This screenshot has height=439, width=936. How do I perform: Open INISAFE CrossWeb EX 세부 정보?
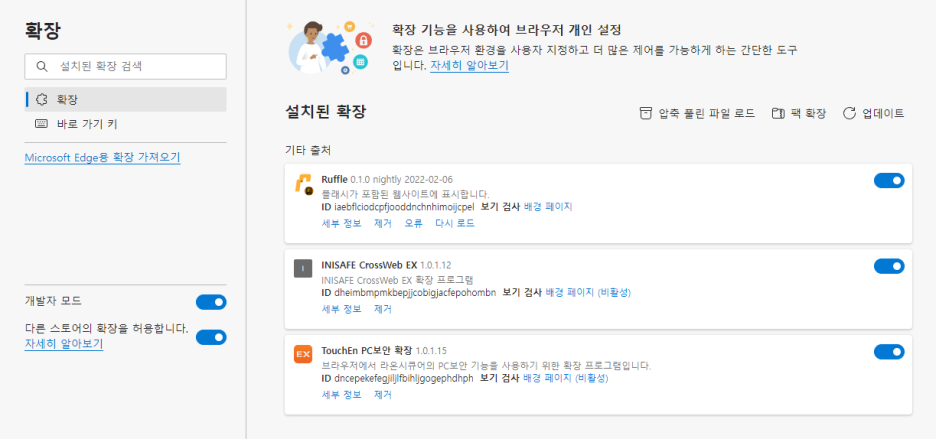point(341,309)
